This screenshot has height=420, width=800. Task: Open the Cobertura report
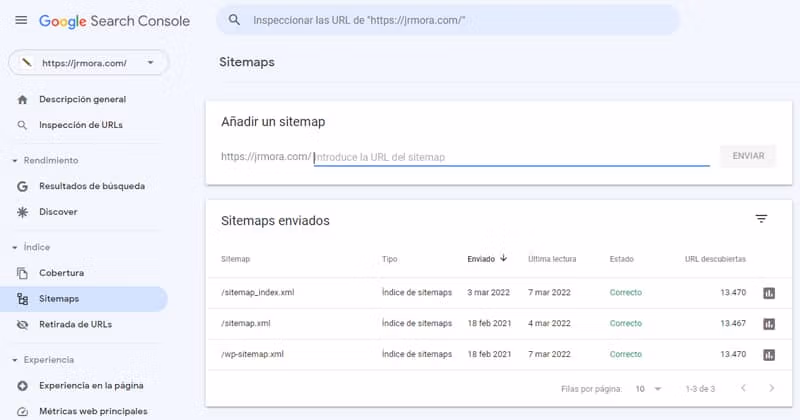(62, 273)
